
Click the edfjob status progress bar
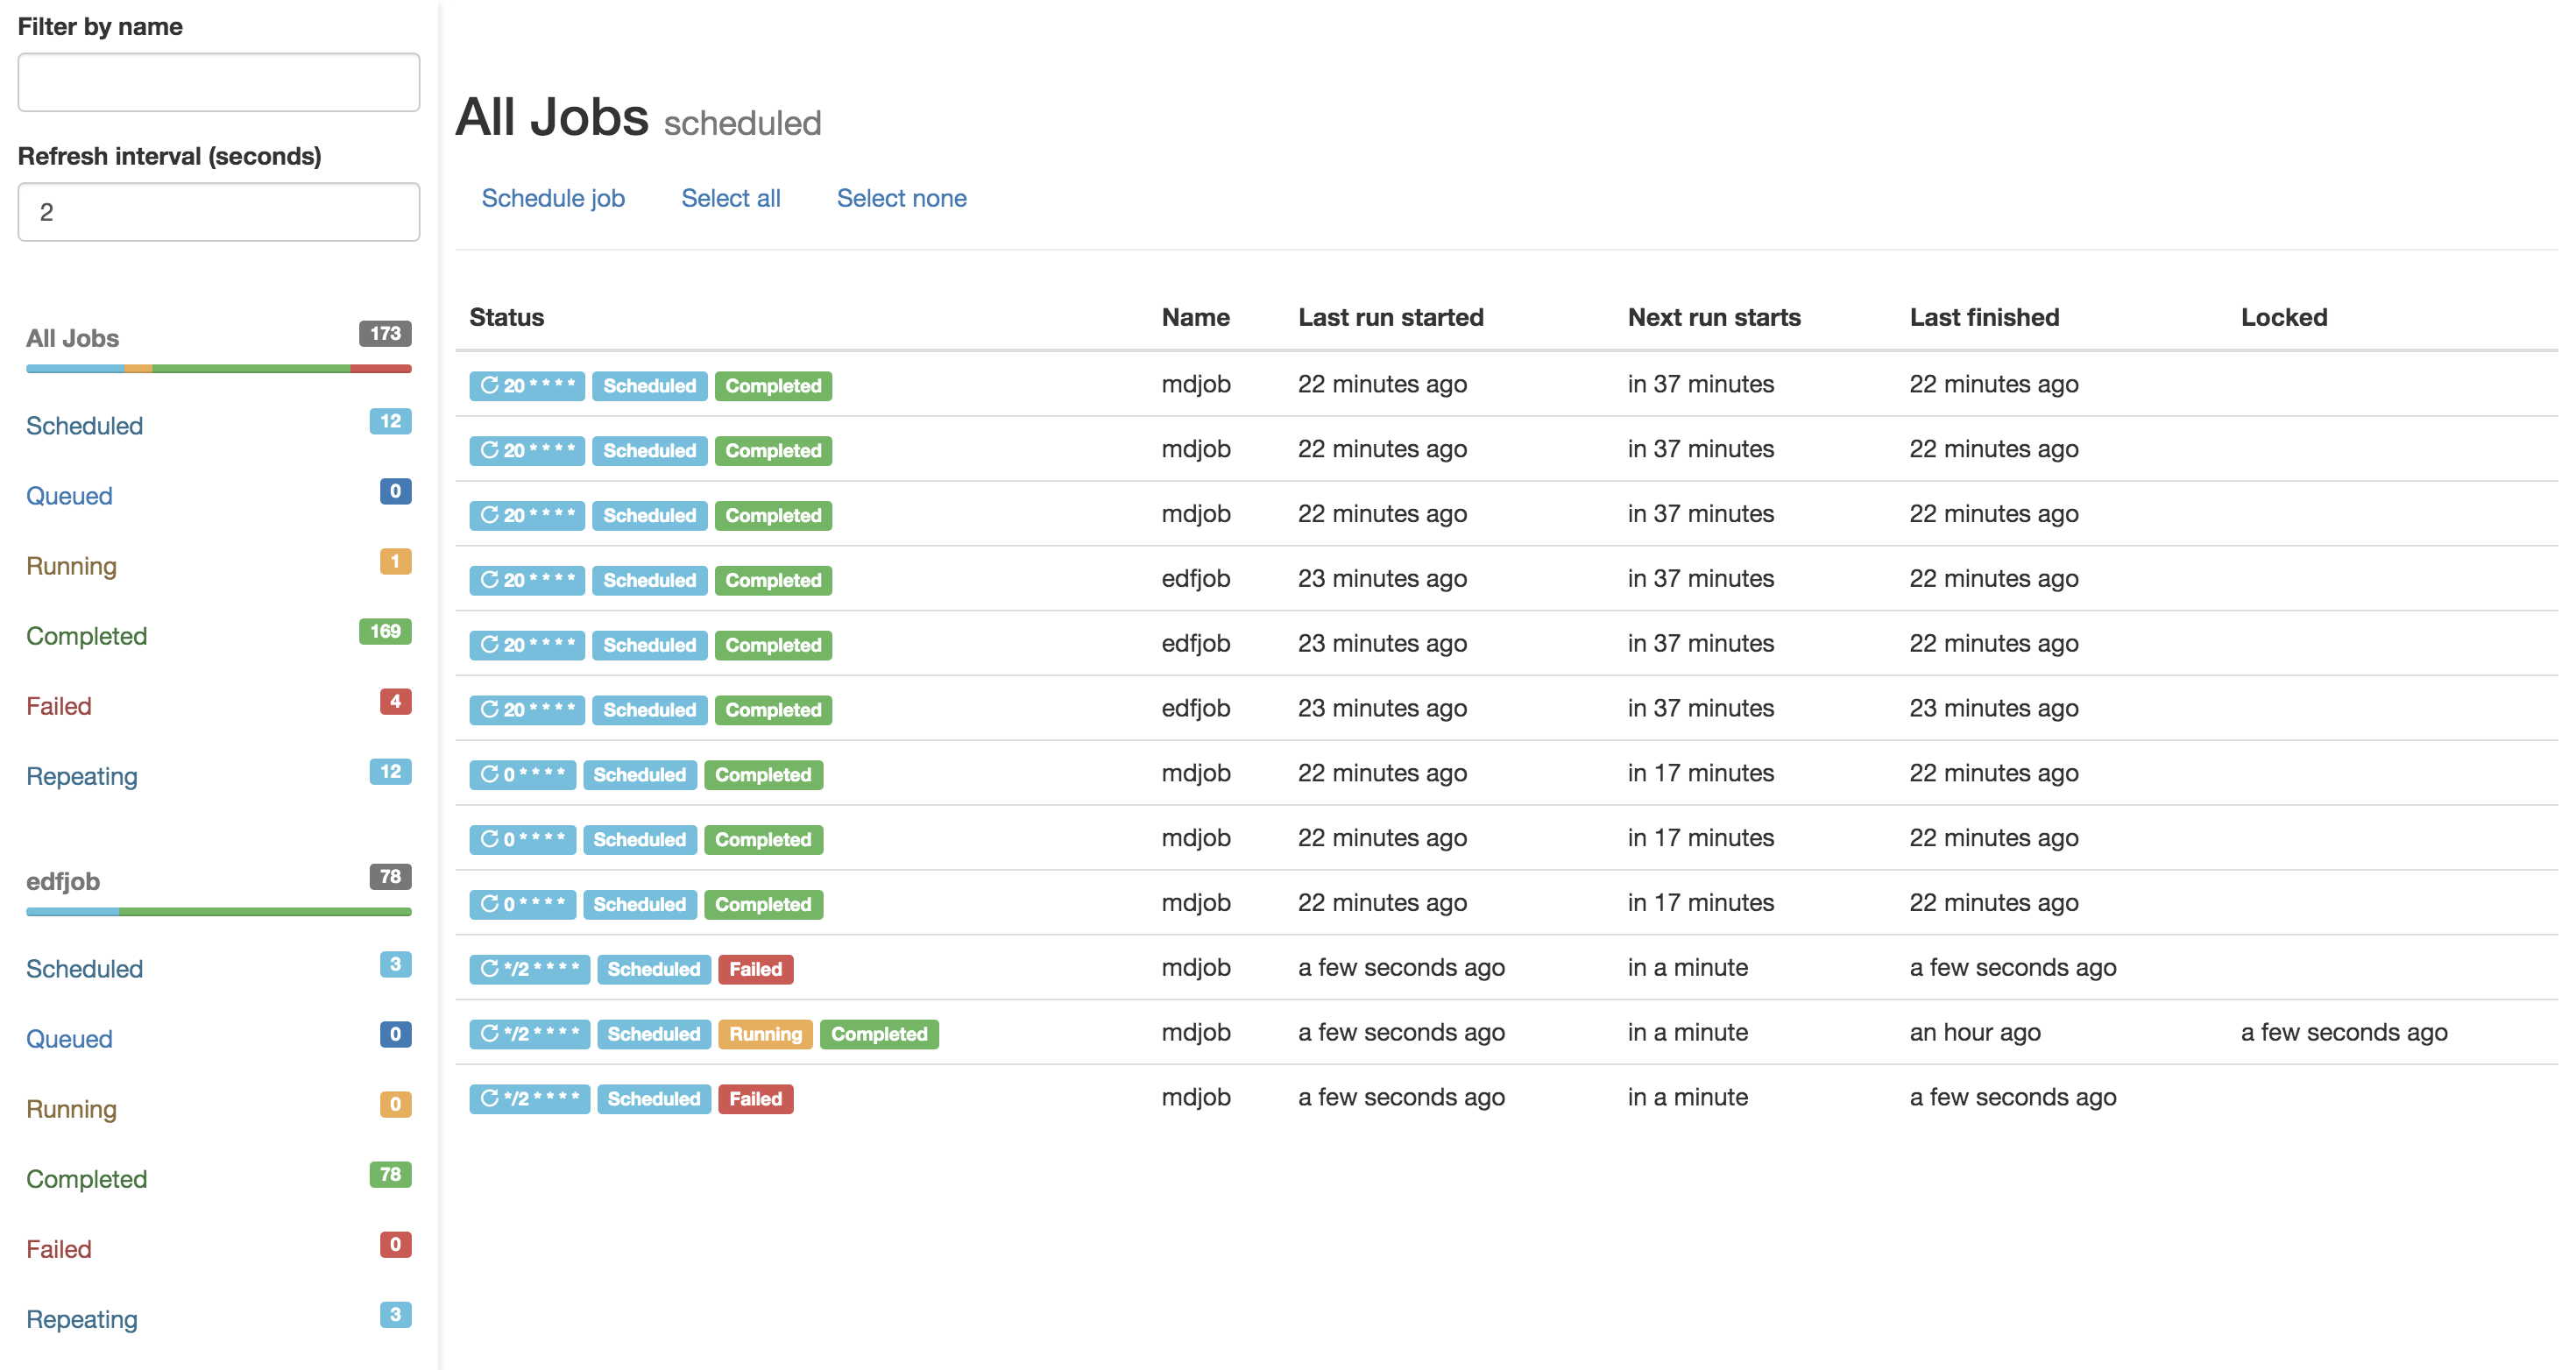pos(218,912)
